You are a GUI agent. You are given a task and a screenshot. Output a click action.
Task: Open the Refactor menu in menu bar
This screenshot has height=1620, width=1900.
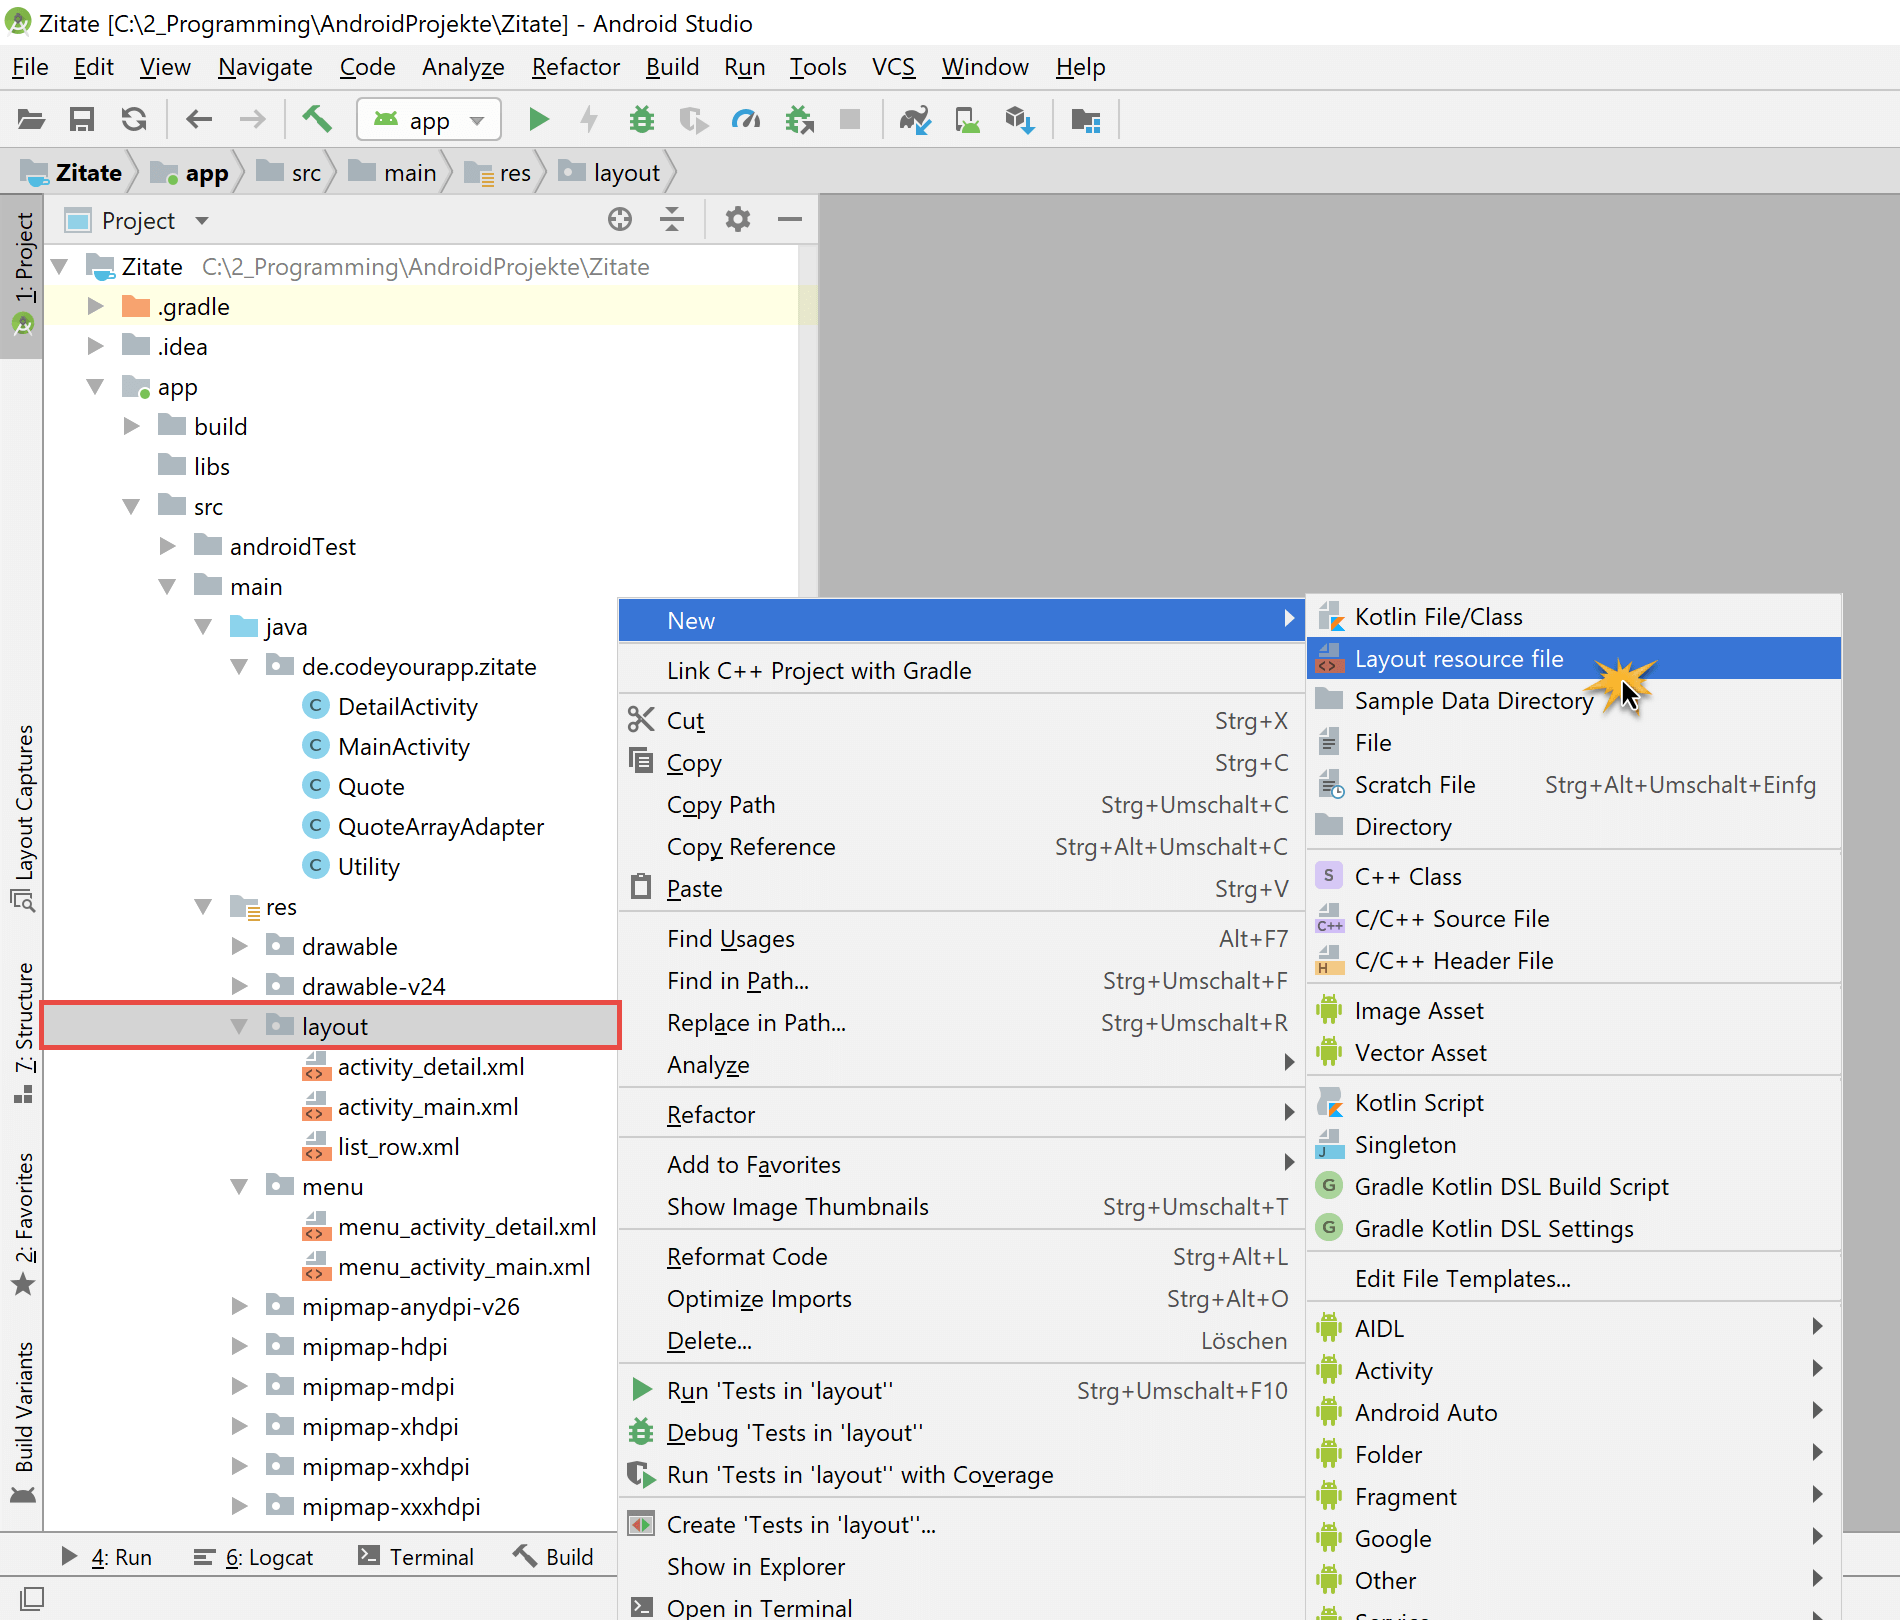click(575, 67)
